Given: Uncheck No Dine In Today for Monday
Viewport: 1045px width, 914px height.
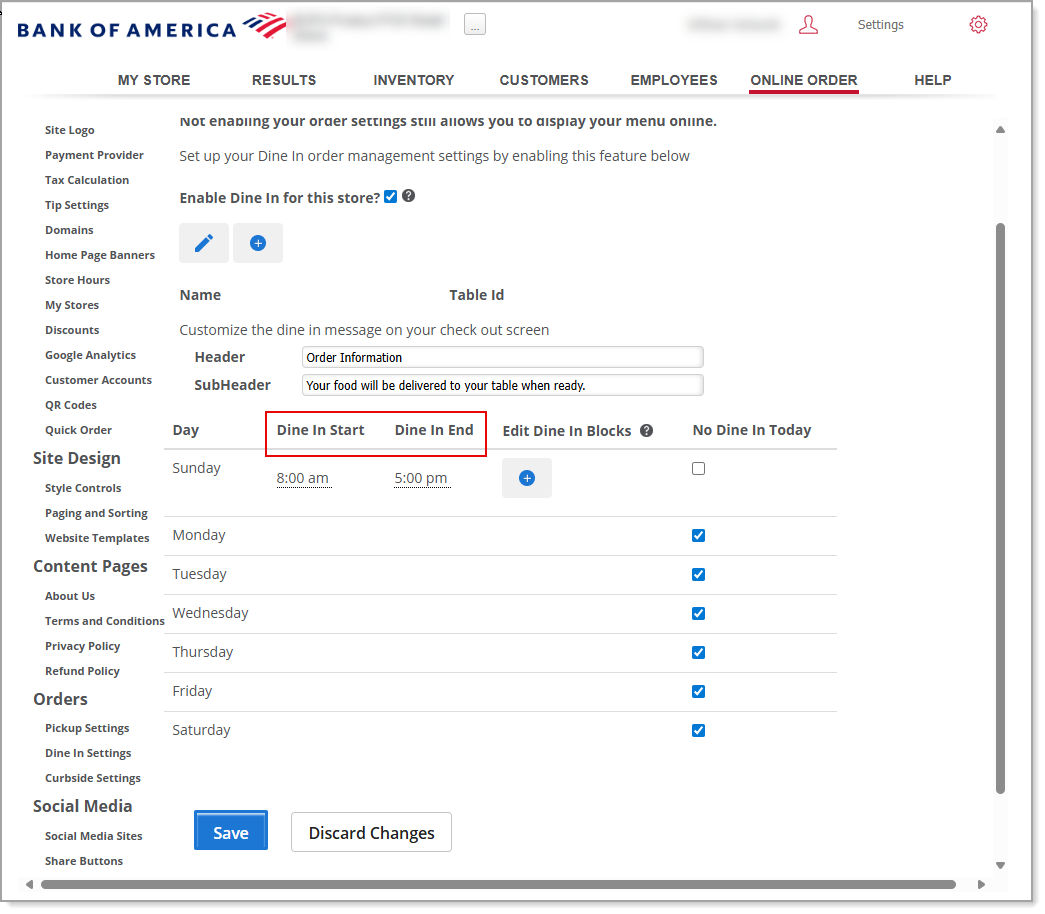Looking at the screenshot, I should [698, 535].
